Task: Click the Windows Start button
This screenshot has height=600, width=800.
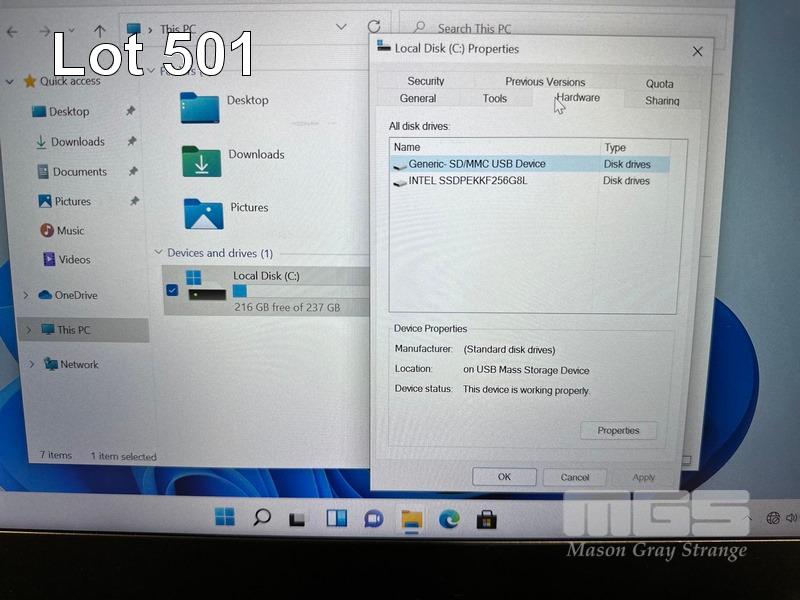Action: tap(225, 517)
